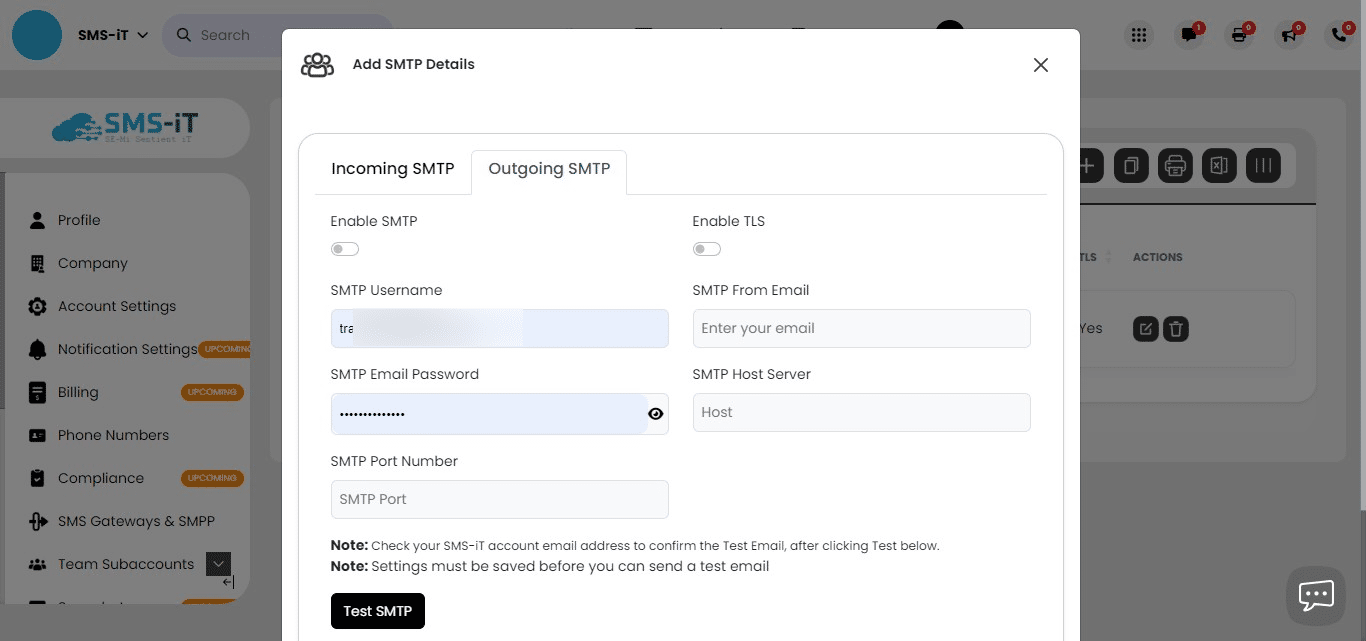Open the chat messages notification icon
The image size is (1366, 641).
click(x=1188, y=35)
